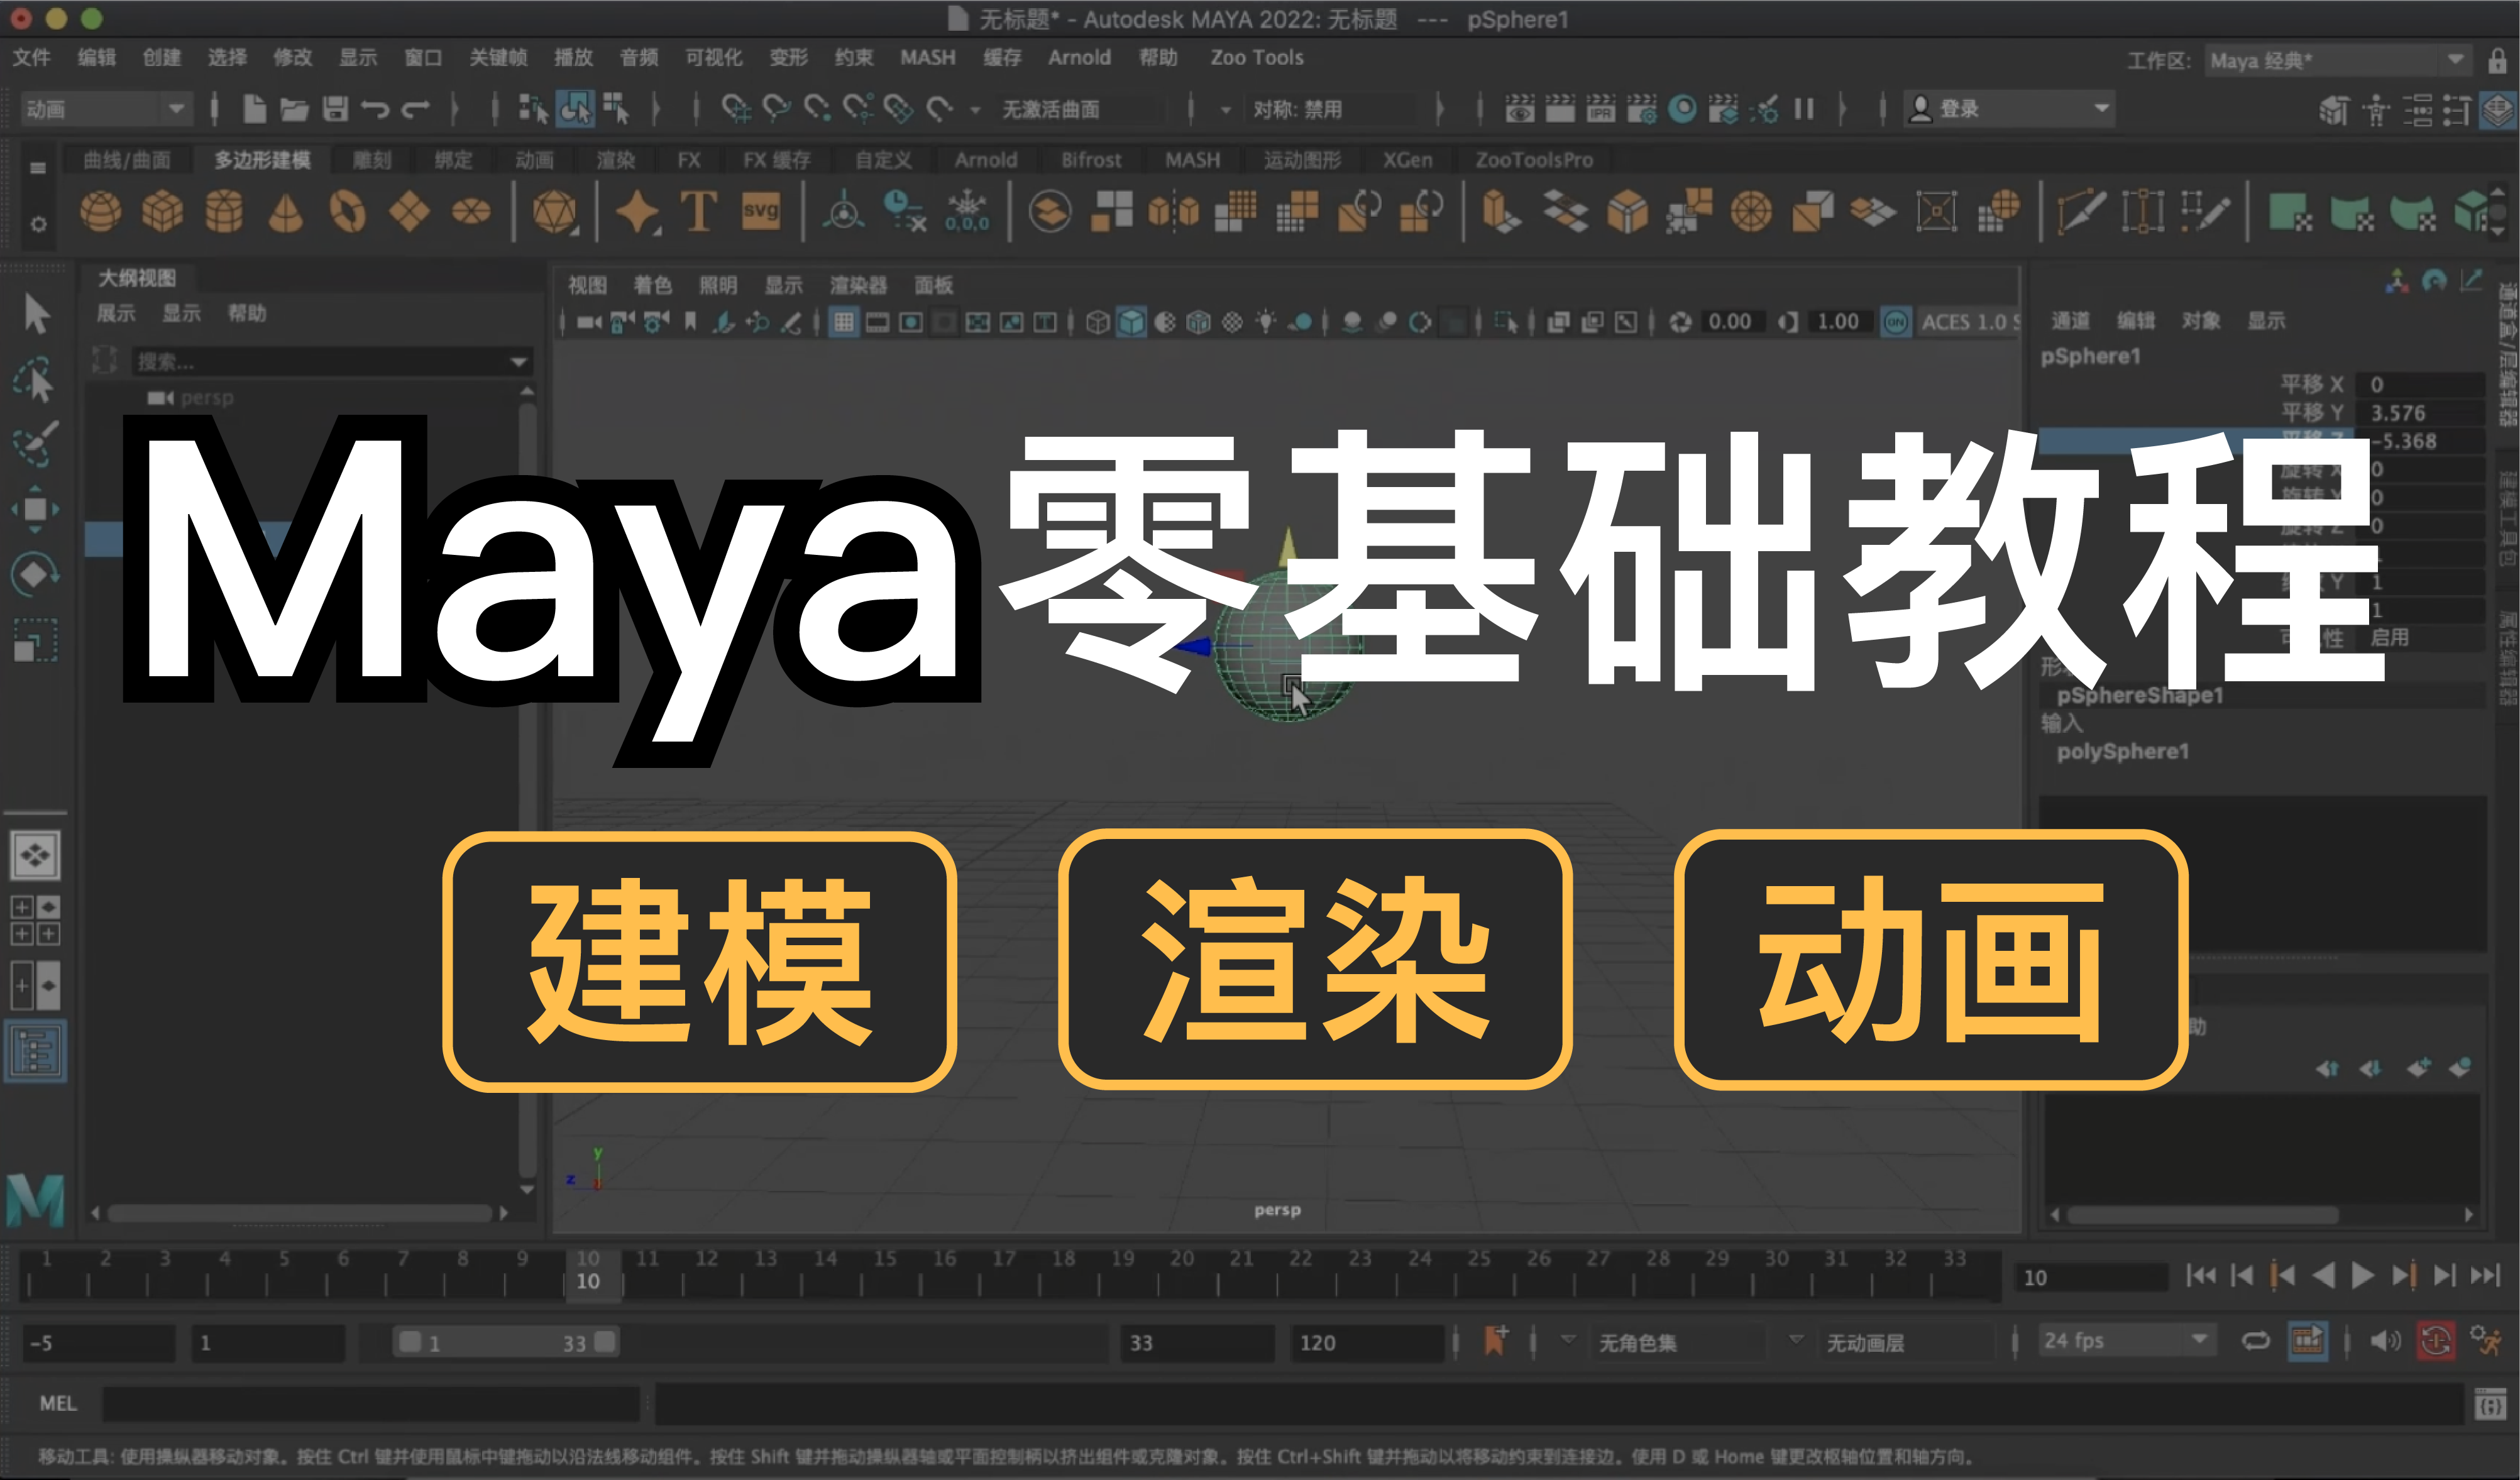Click the Platonic solid shelf icon
The width and height of the screenshot is (2520, 1480).
[x=555, y=212]
